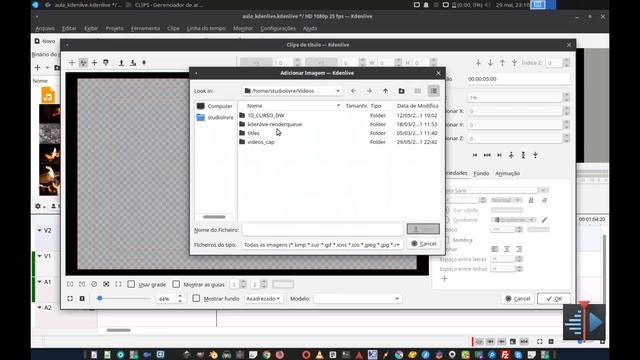This screenshot has height=360, width=640.
Task: Switch file dialog to list view
Action: click(418, 91)
